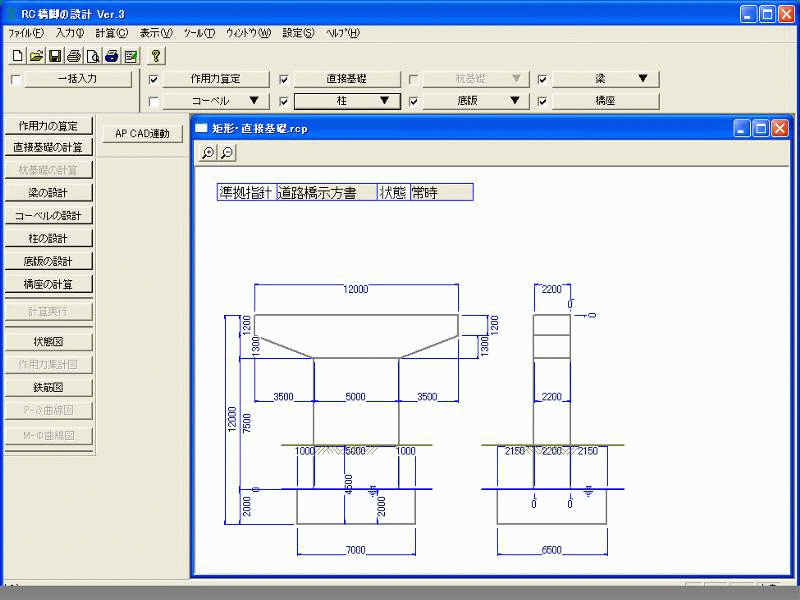The image size is (800, 600).
Task: Open Print Preview from the toolbar
Action: point(93,56)
